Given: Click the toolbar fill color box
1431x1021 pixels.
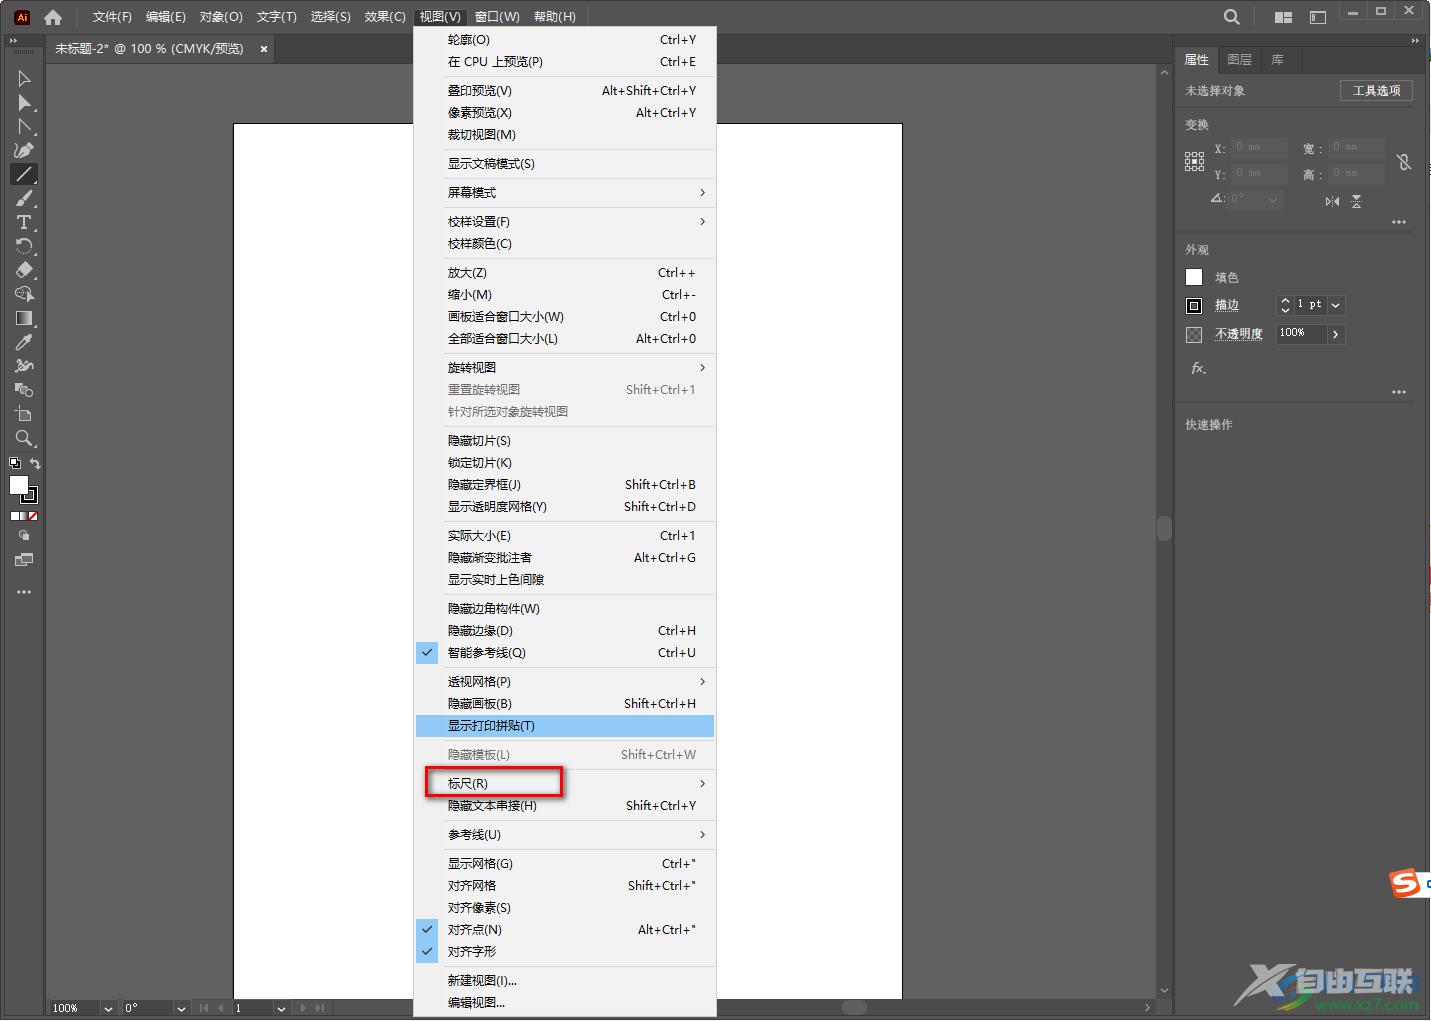Looking at the screenshot, I should tap(18, 485).
